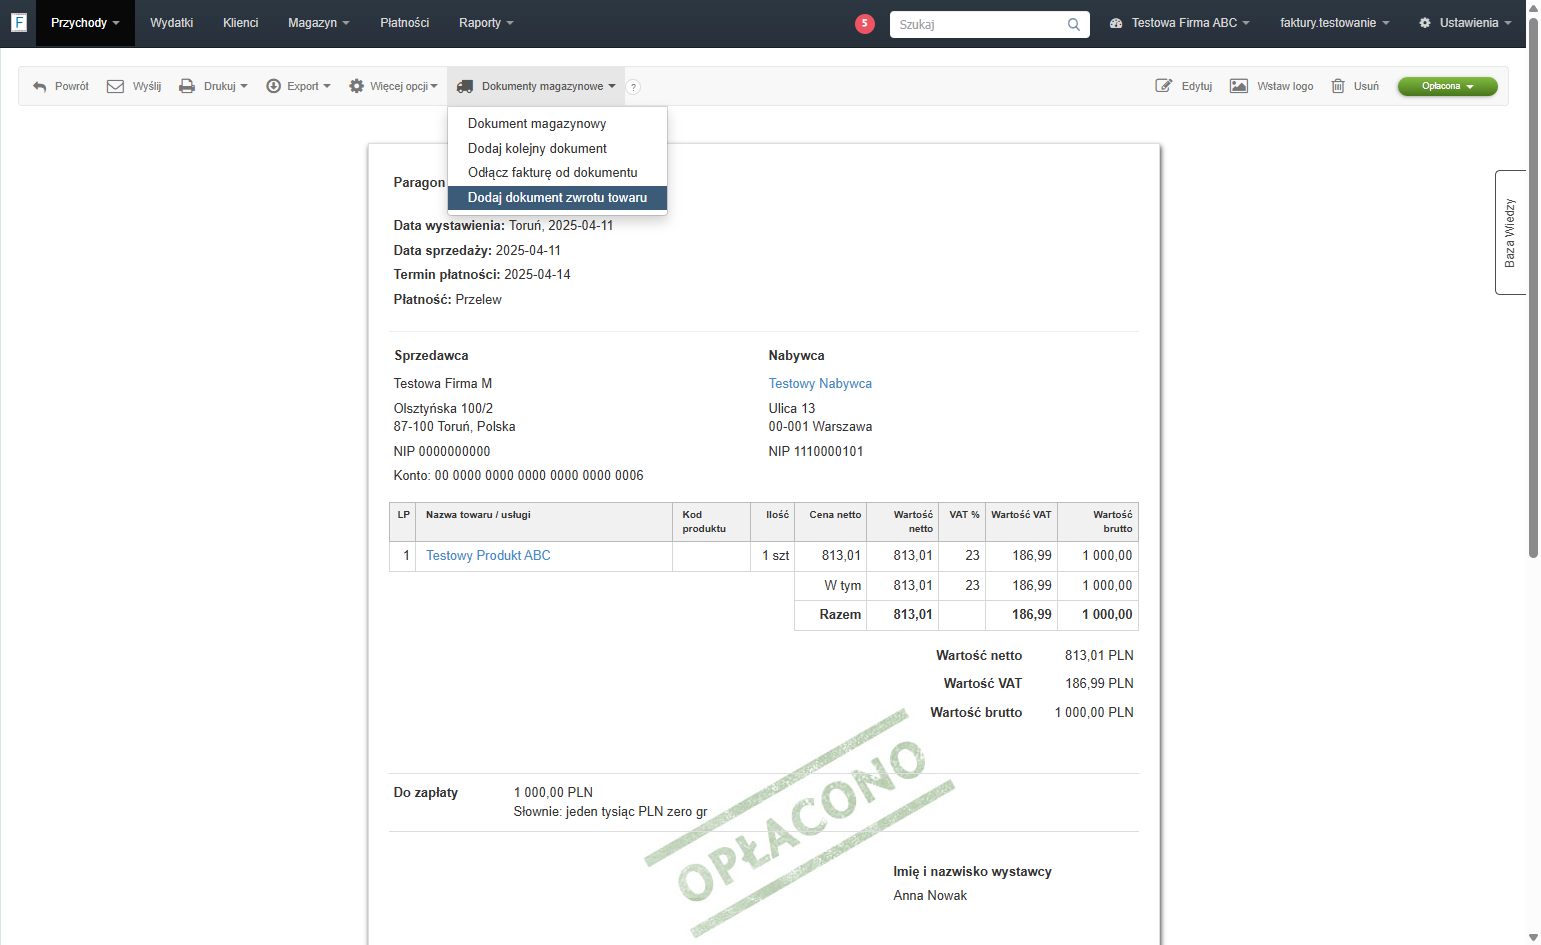Expand the Magazyn dropdown
The image size is (1541, 945).
click(319, 23)
